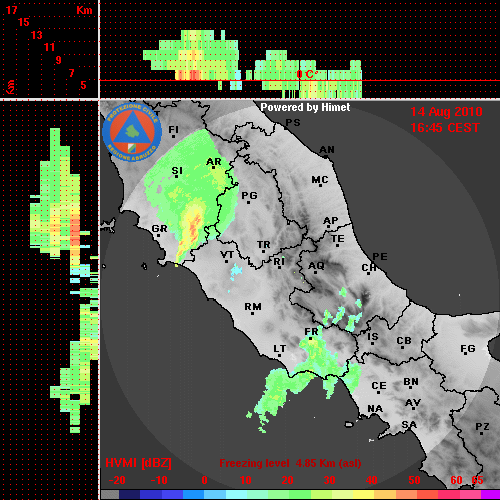Click the 65 value on dBZ scale
The width and height of the screenshot is (500, 500).
coord(477,480)
